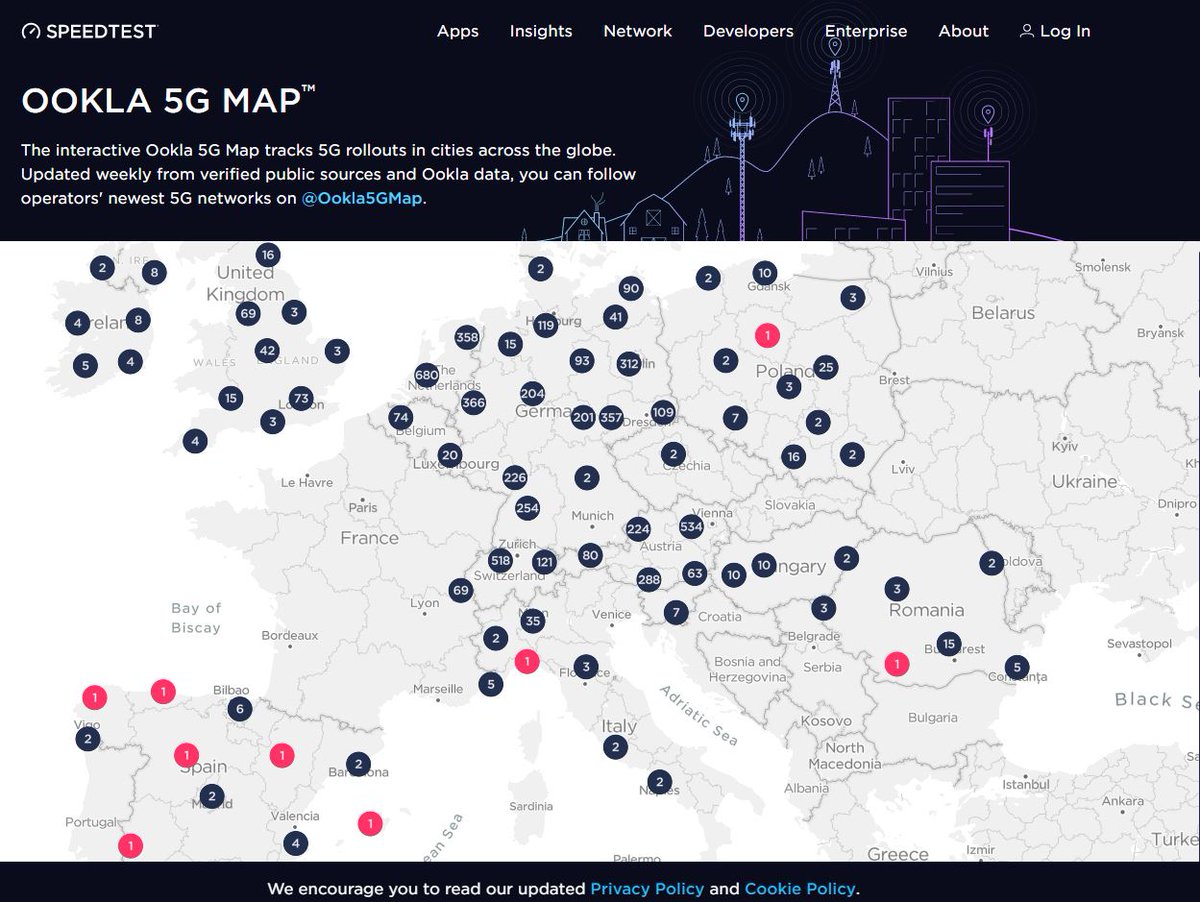
Task: Open the Developers menu
Action: (748, 31)
